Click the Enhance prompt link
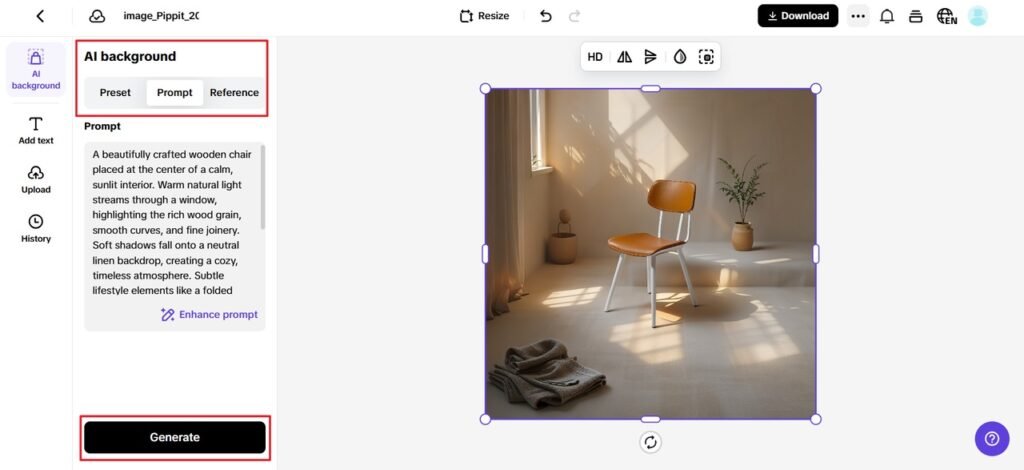The height and width of the screenshot is (470, 1024). pos(209,314)
